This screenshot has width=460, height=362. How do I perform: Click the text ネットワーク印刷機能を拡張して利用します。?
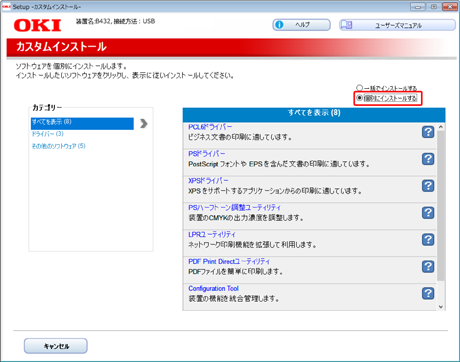point(252,245)
